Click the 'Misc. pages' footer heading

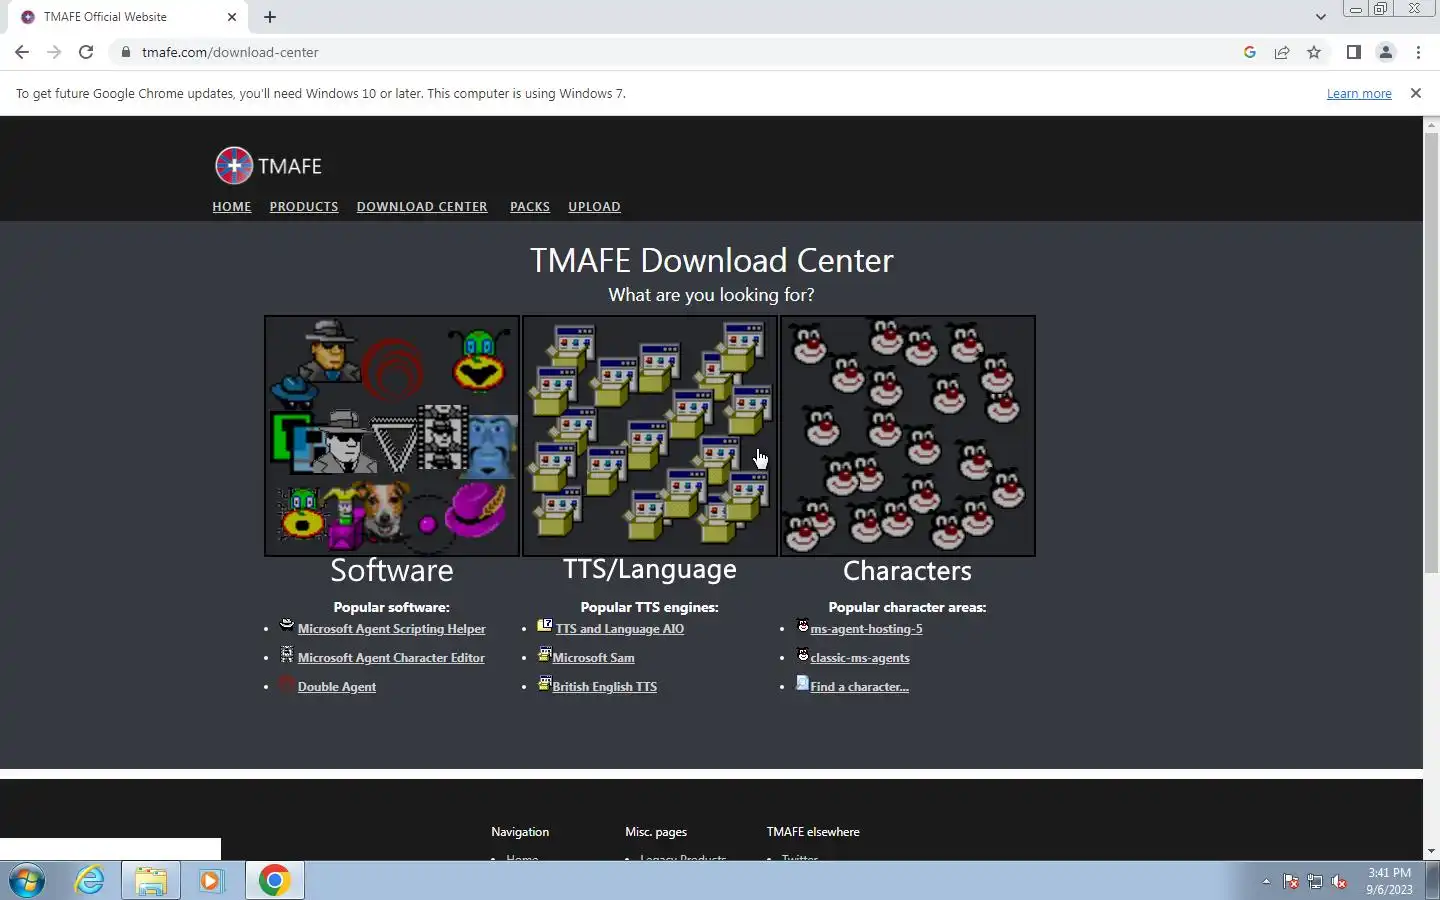[x=656, y=832]
